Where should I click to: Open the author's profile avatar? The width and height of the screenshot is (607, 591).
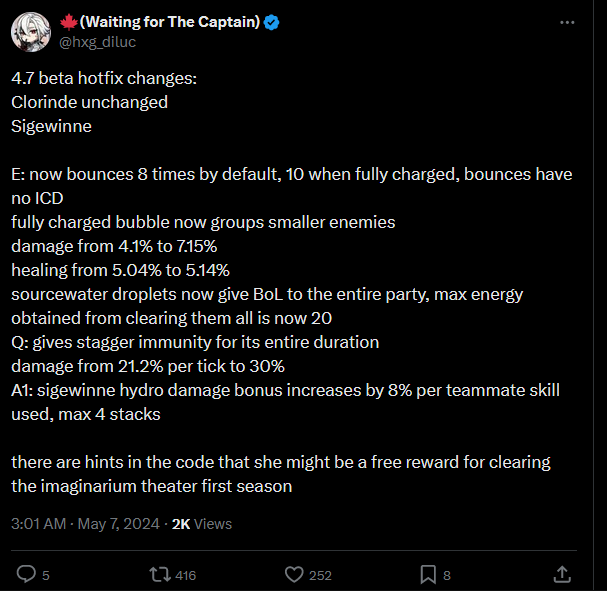[30, 31]
